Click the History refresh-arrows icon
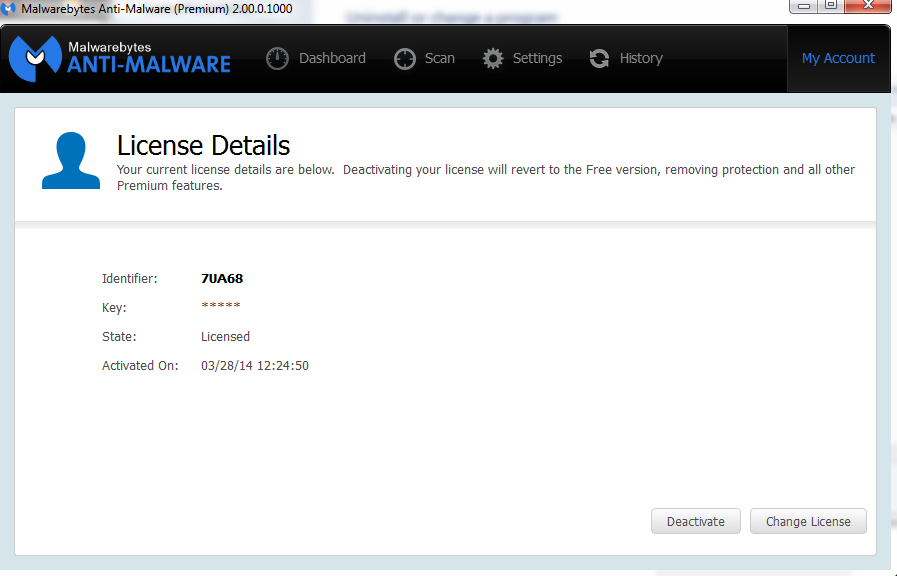Viewport: 897px width, 576px height. point(599,58)
